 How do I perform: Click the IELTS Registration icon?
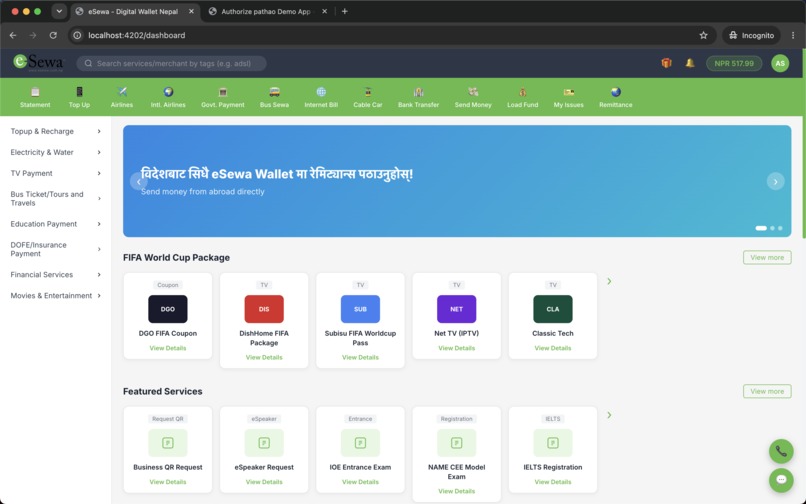553,443
